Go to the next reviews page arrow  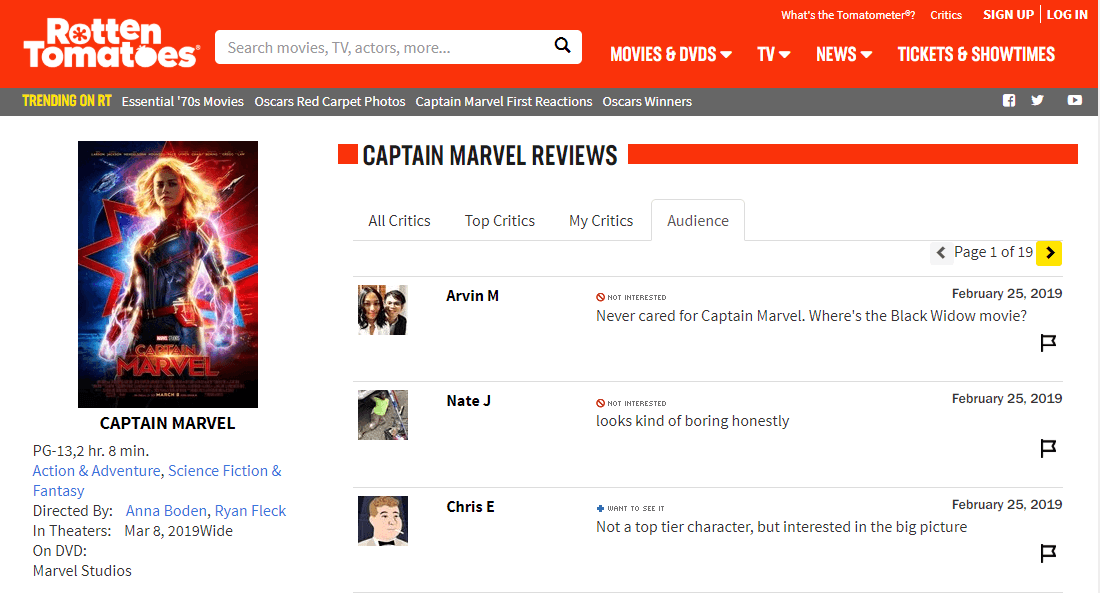pos(1049,253)
